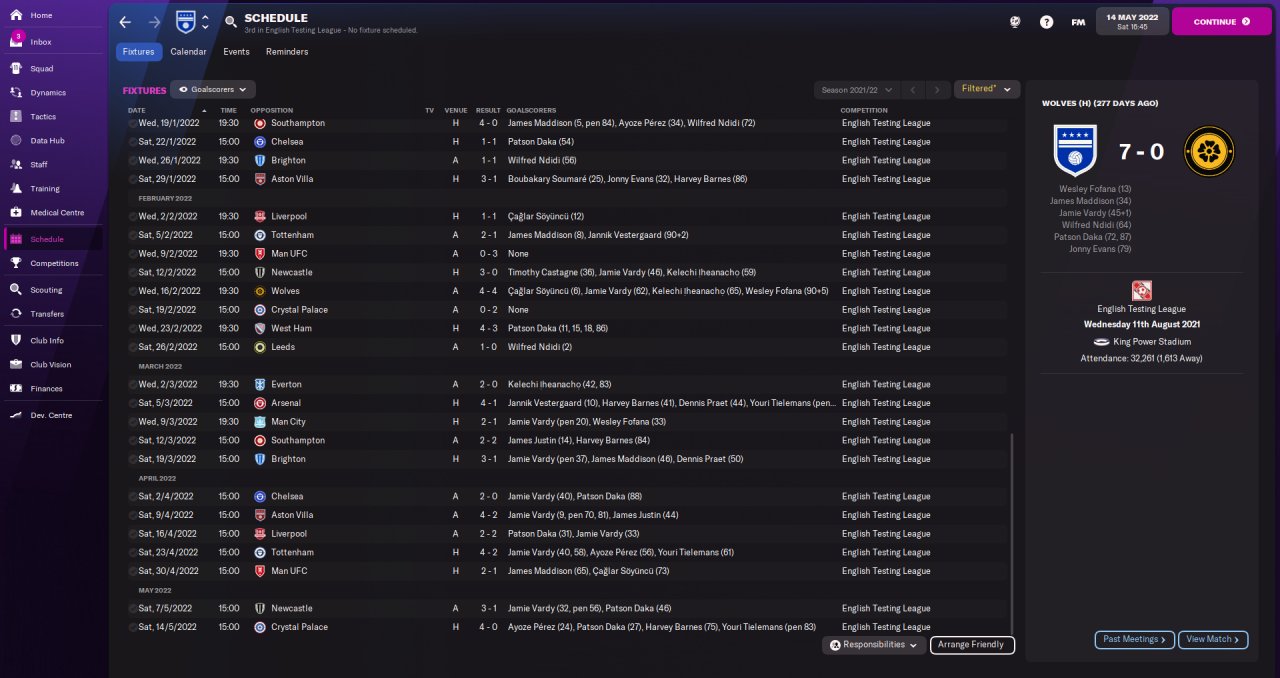Click the Arrange Friendly button
Screen dimensions: 1280x678
(x=972, y=645)
